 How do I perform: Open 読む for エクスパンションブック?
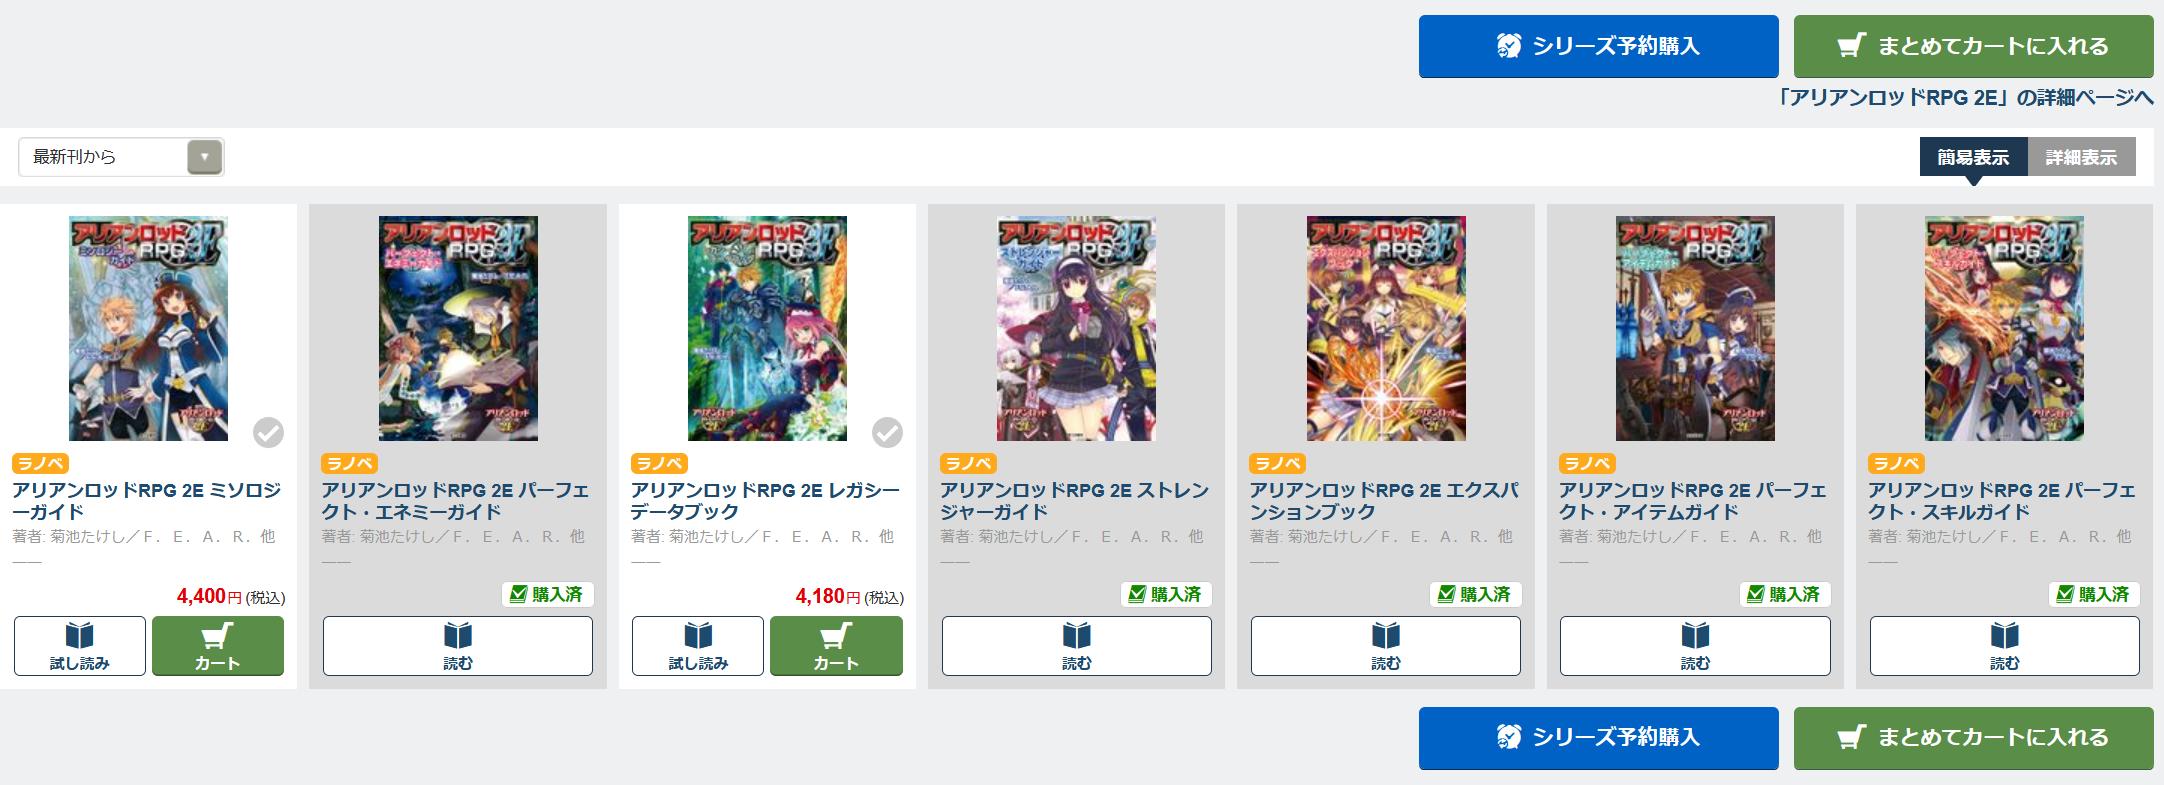(1386, 646)
